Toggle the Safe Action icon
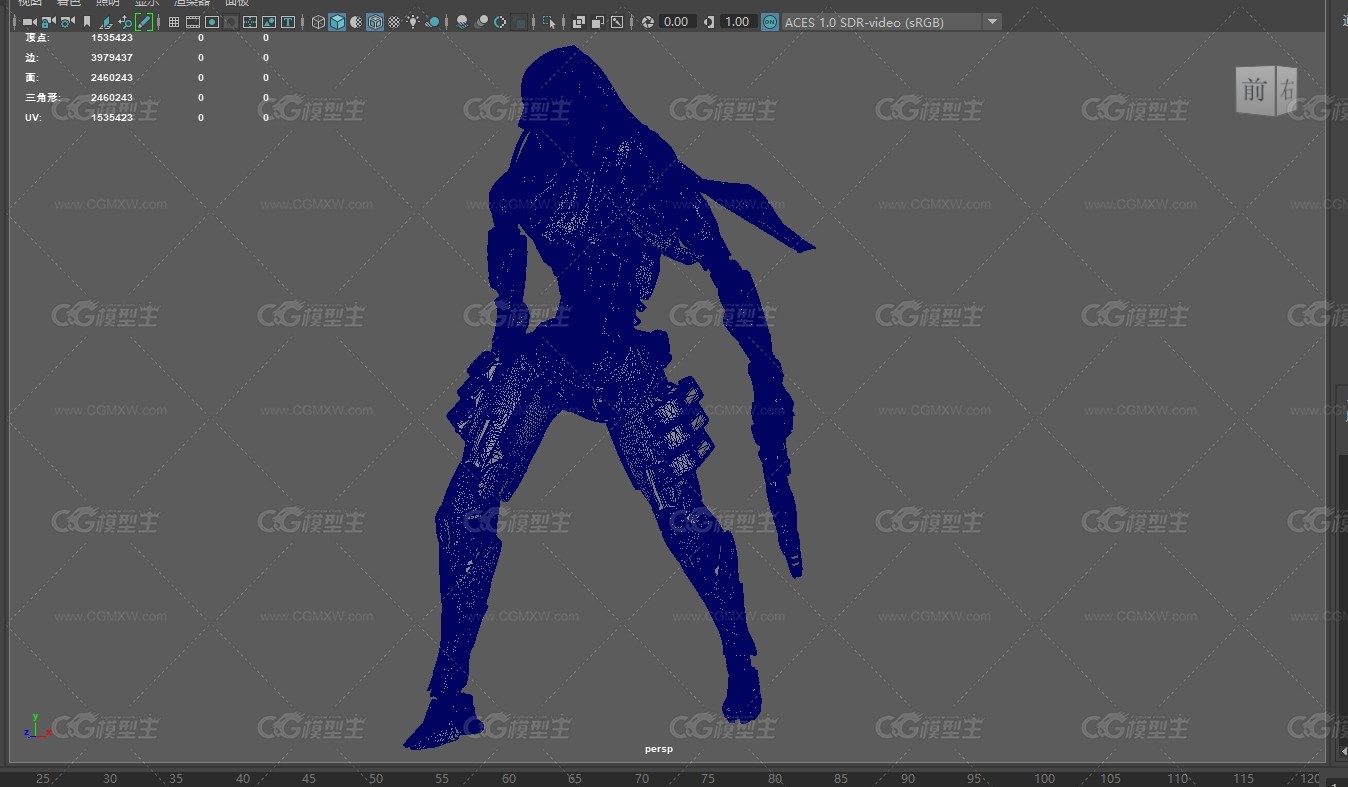This screenshot has height=787, width=1348. pos(269,21)
